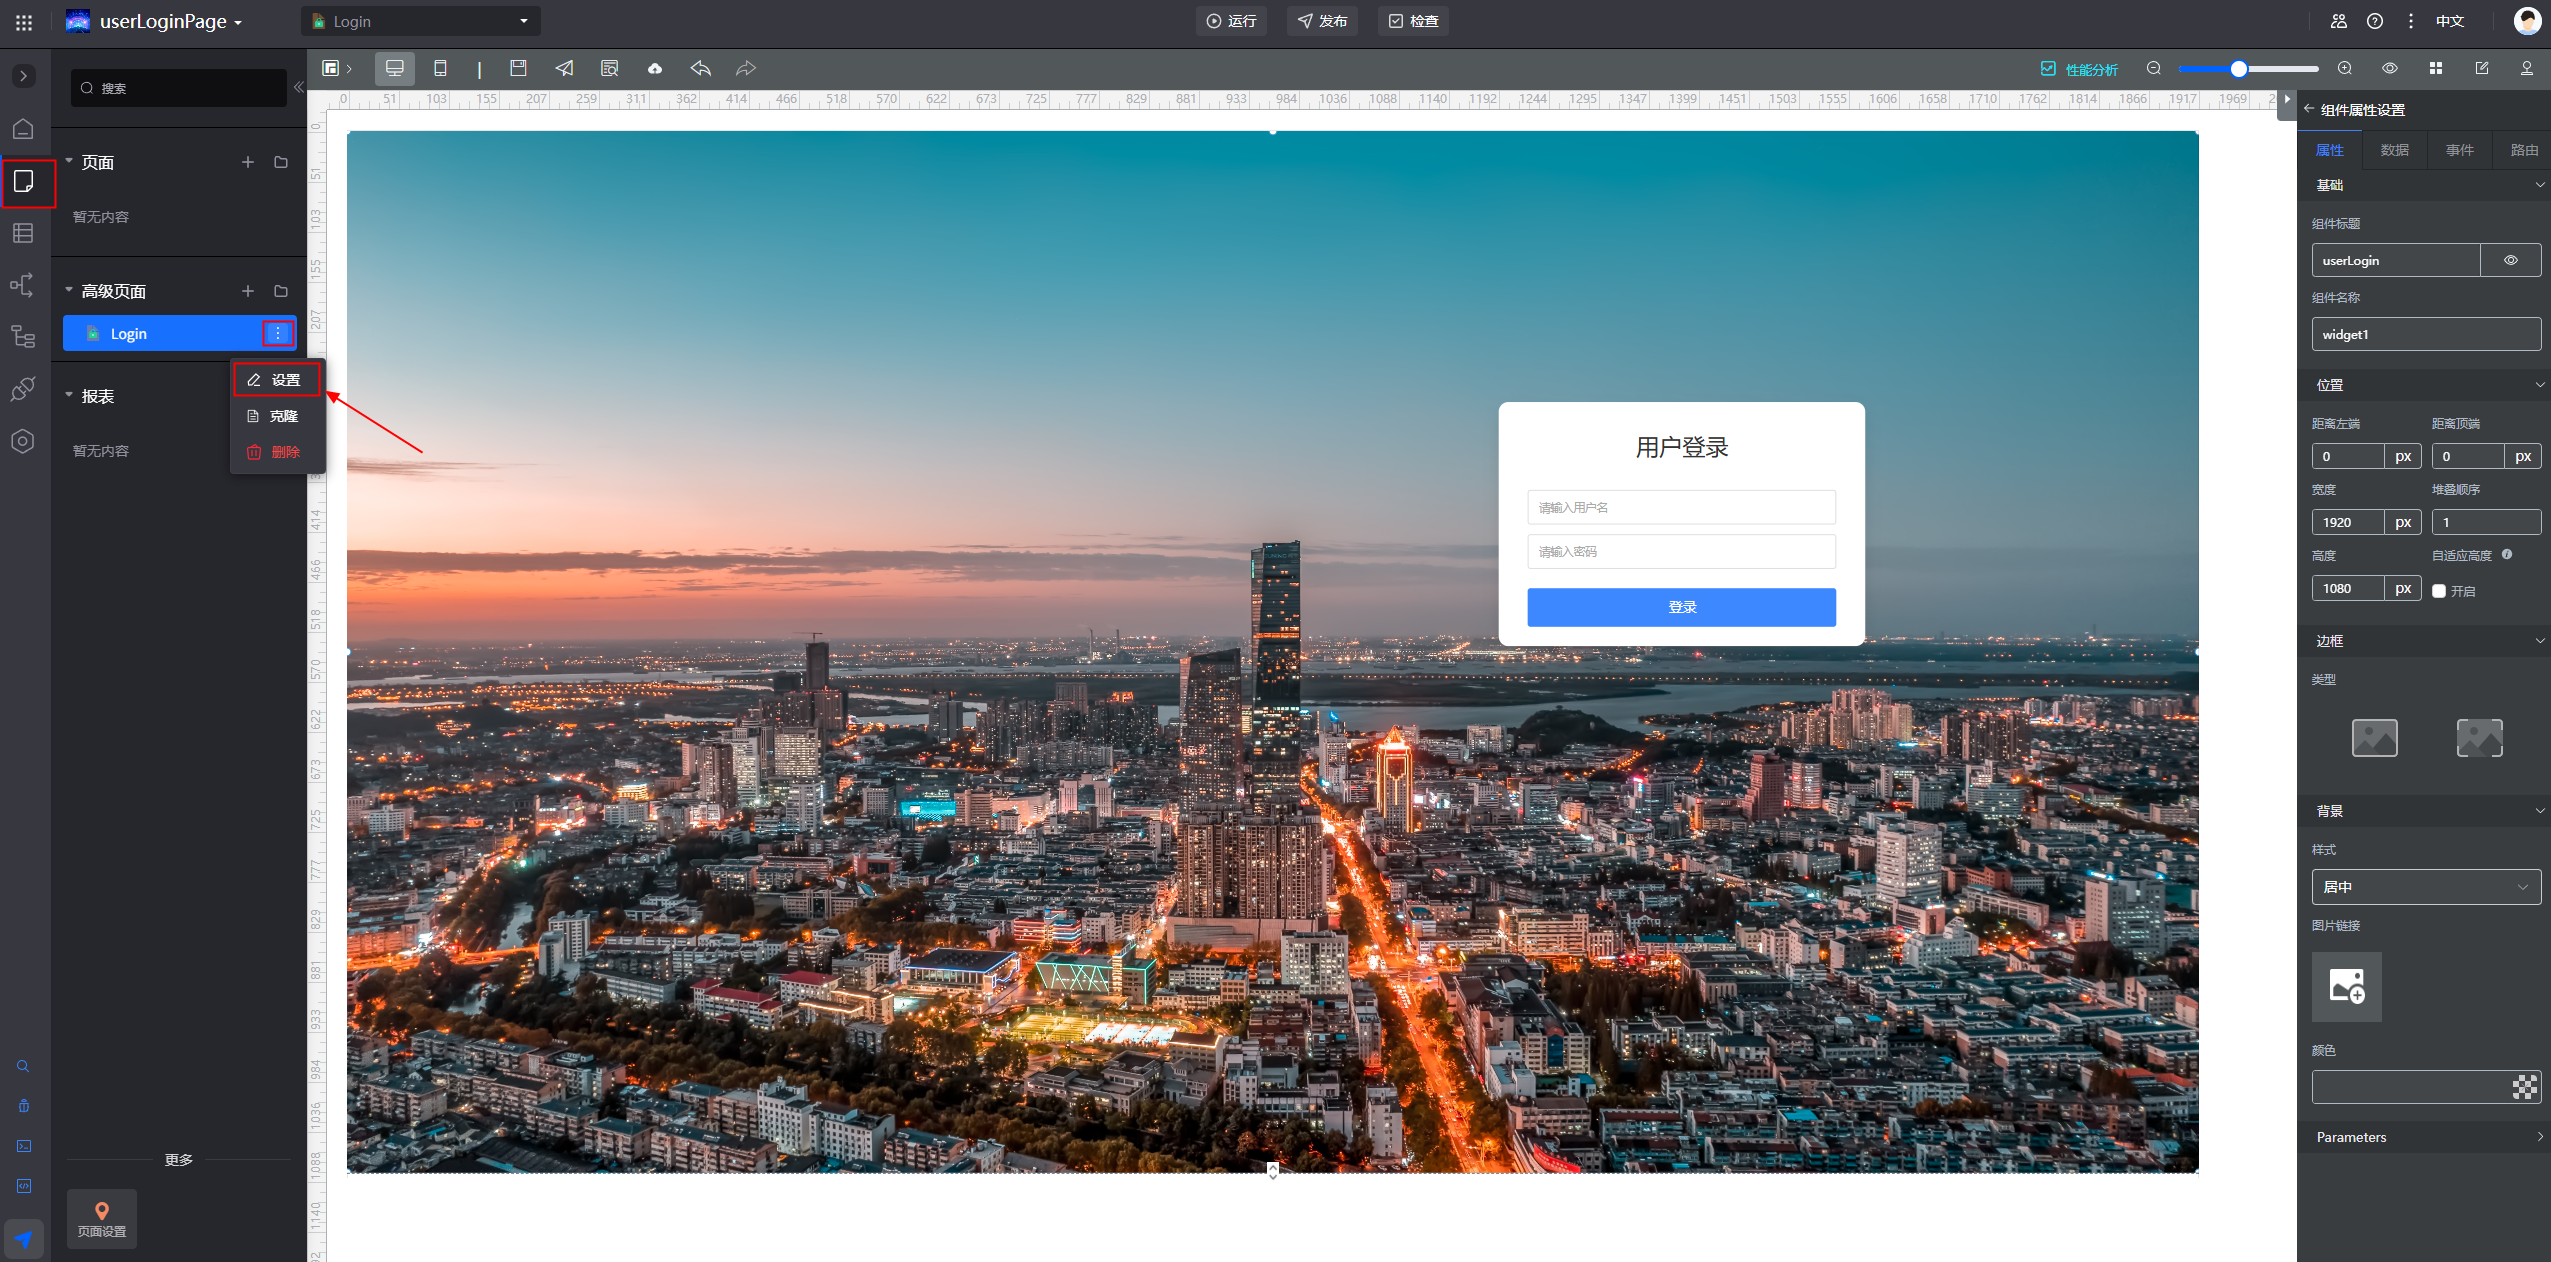Click the background color swatch
The image size is (2551, 1262).
(x=2524, y=1087)
